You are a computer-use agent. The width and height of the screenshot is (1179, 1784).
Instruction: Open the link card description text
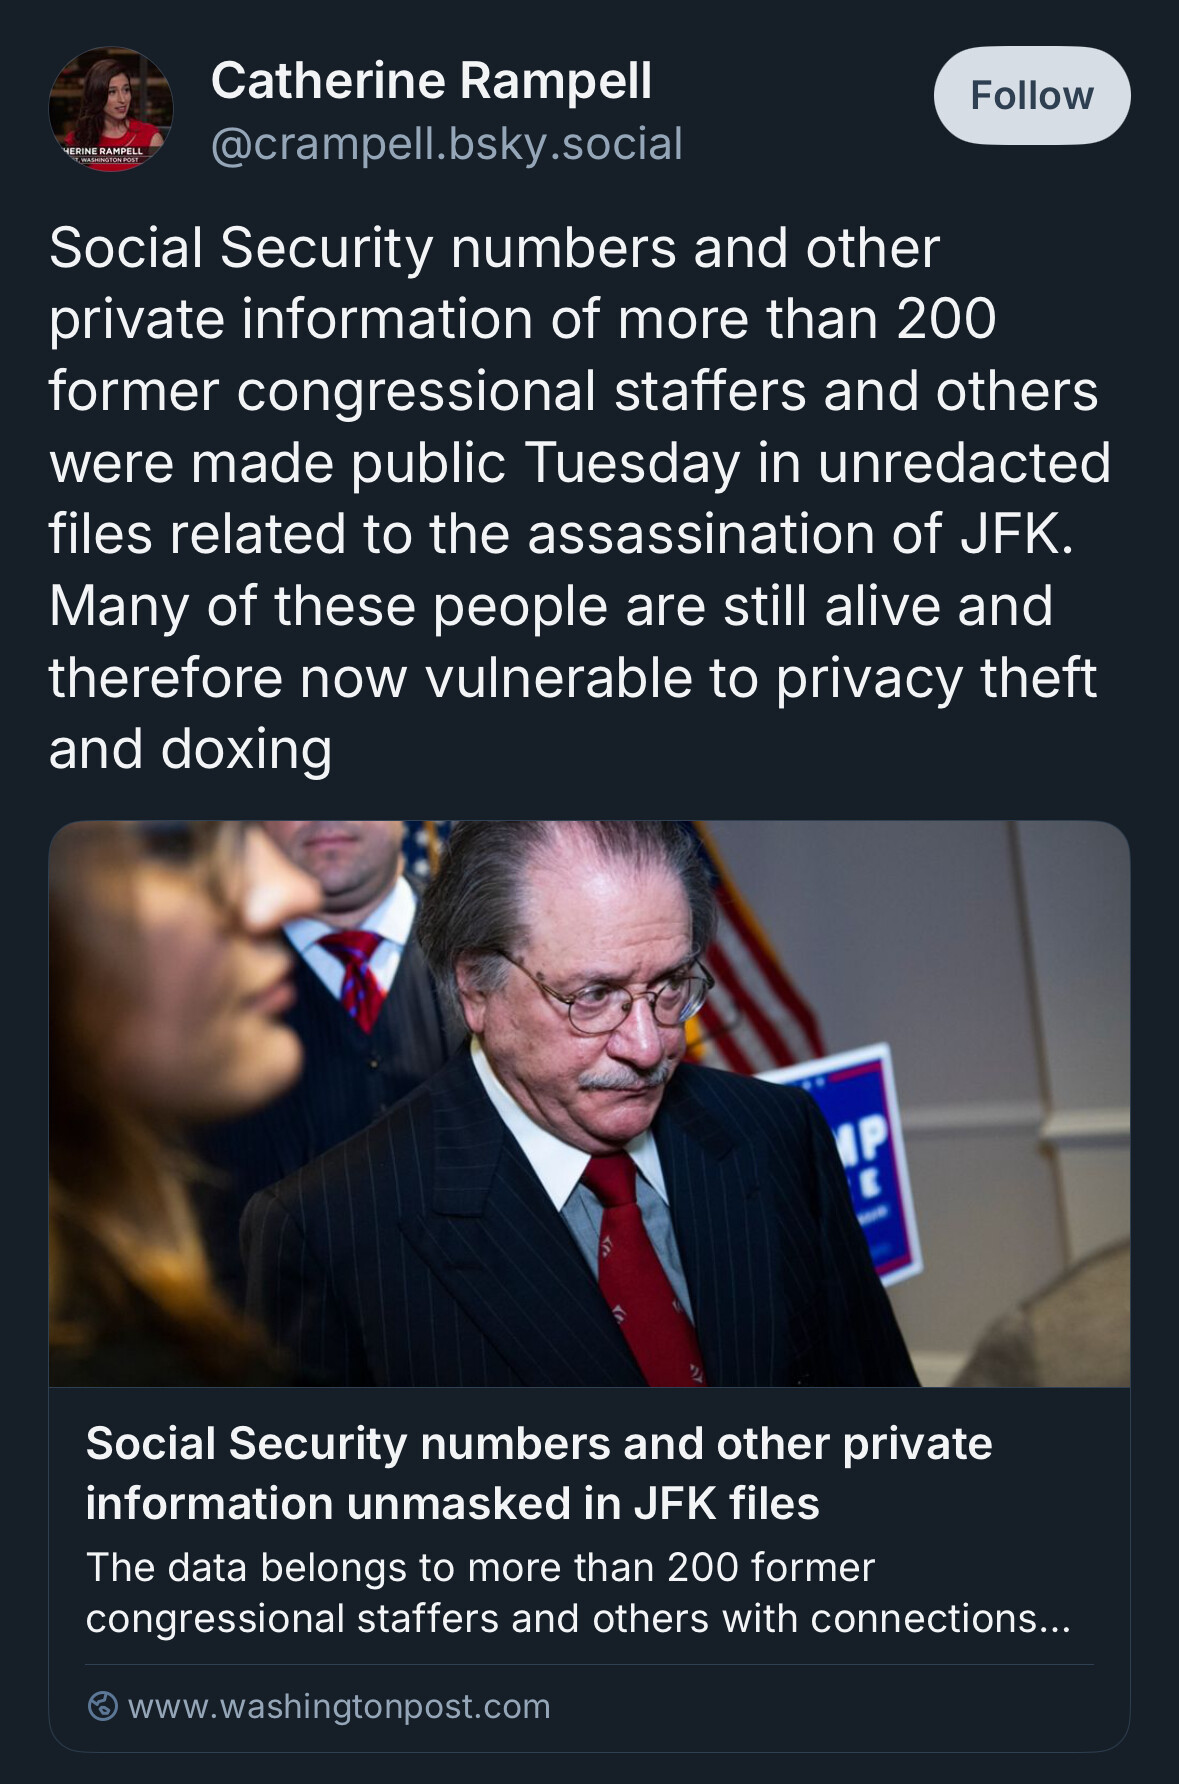[578, 1592]
